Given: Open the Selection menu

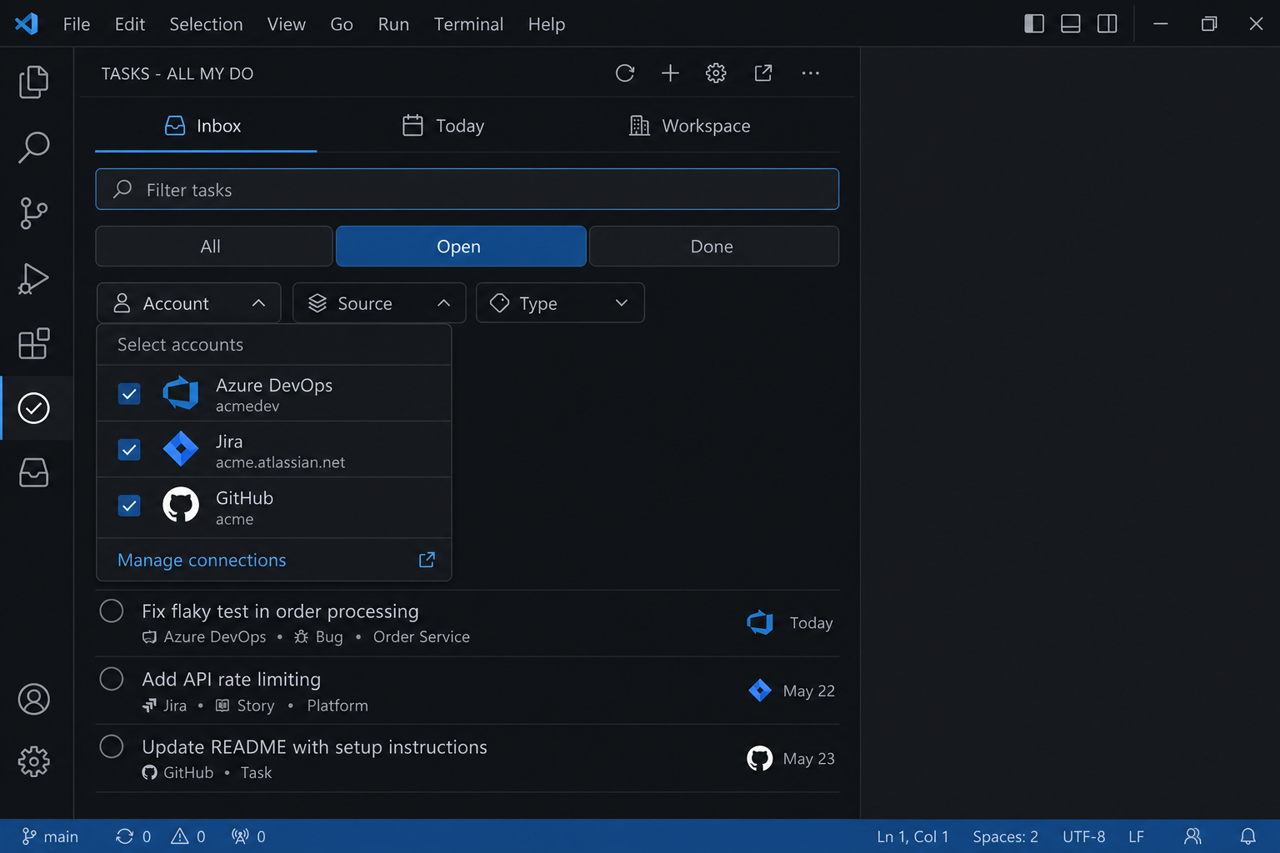Looking at the screenshot, I should pos(206,24).
